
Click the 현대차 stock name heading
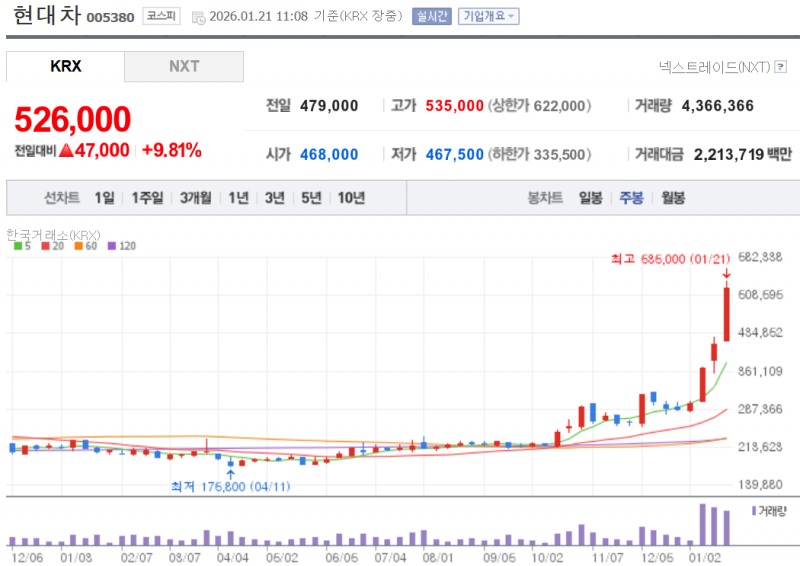click(46, 15)
